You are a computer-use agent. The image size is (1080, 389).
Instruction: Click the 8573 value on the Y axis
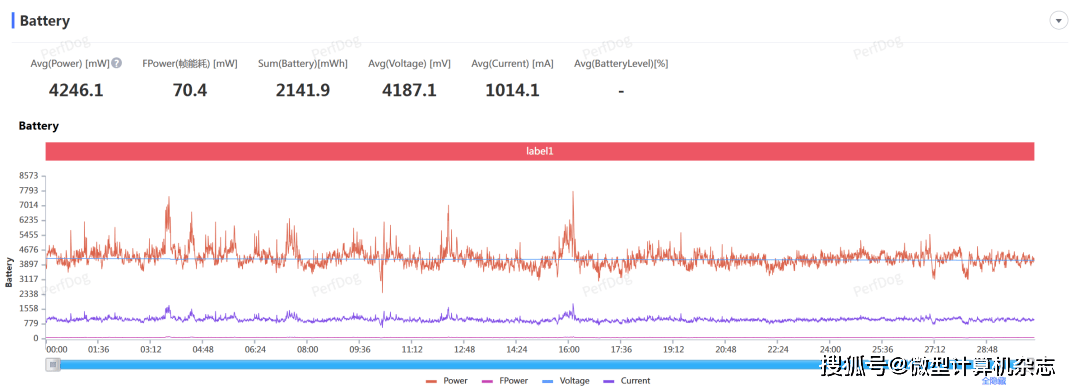[29, 176]
